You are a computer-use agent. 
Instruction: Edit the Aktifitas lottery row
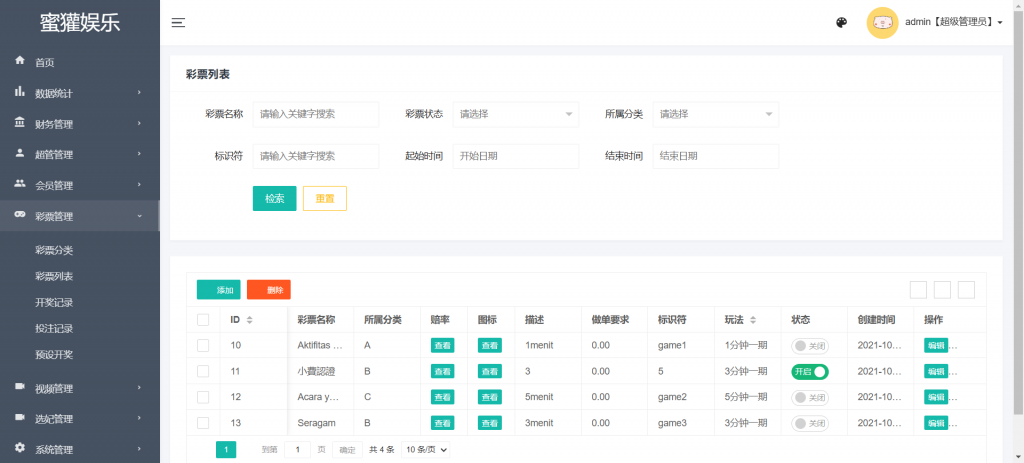pyautogui.click(x=936, y=345)
